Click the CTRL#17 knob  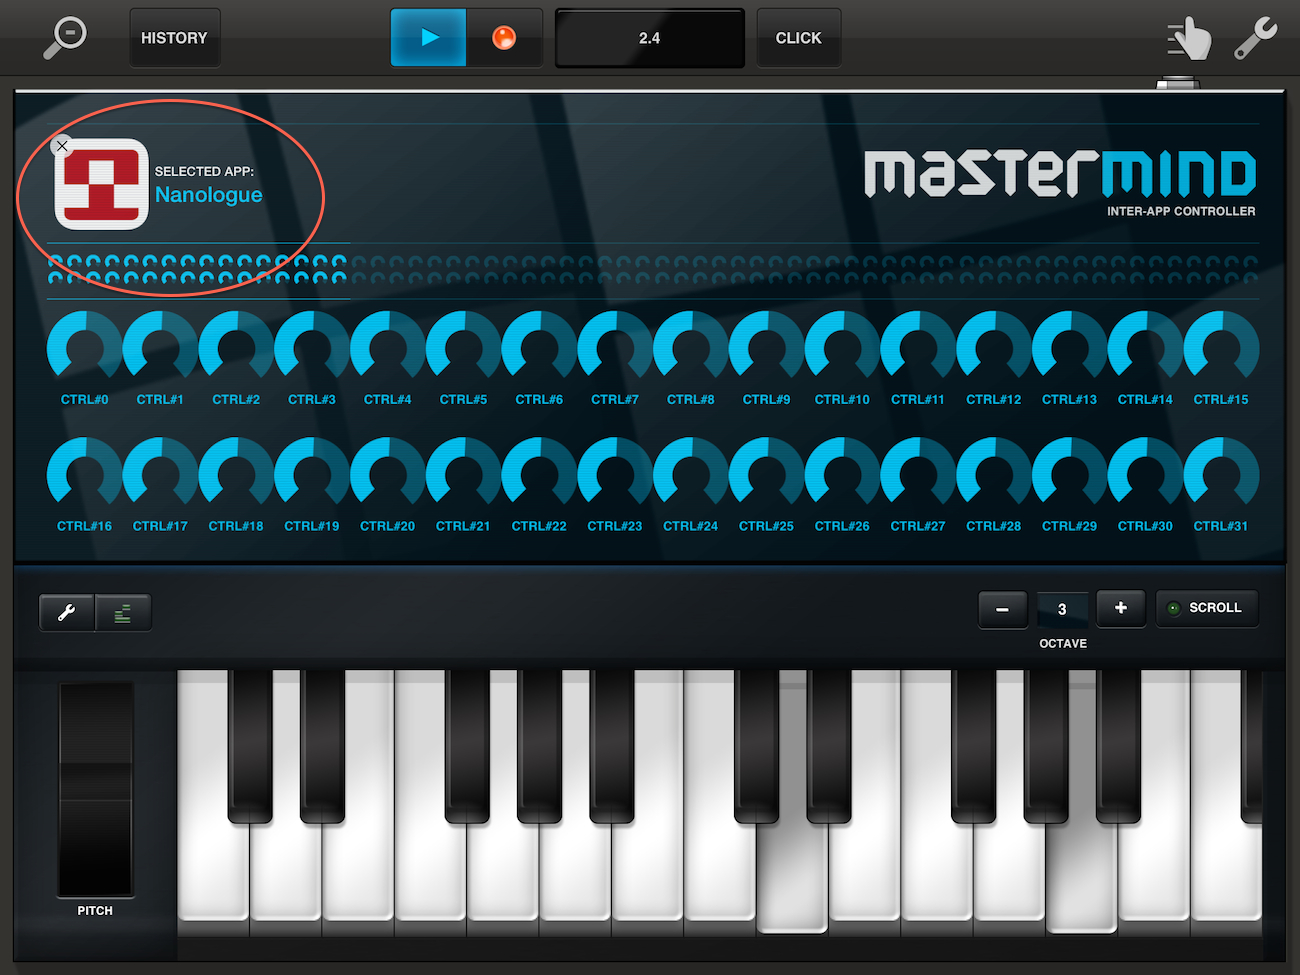click(160, 473)
